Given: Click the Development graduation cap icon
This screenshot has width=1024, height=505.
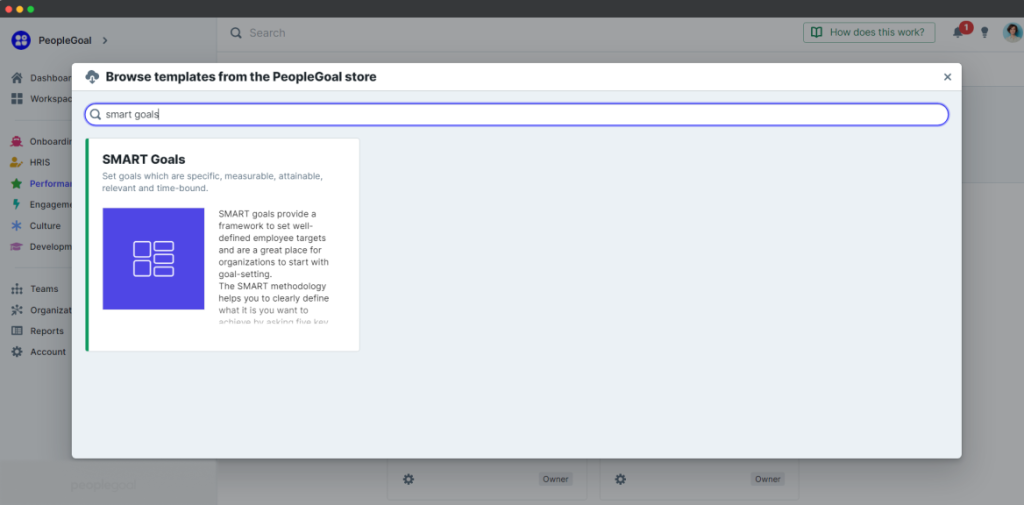Looking at the screenshot, I should pyautogui.click(x=17, y=246).
